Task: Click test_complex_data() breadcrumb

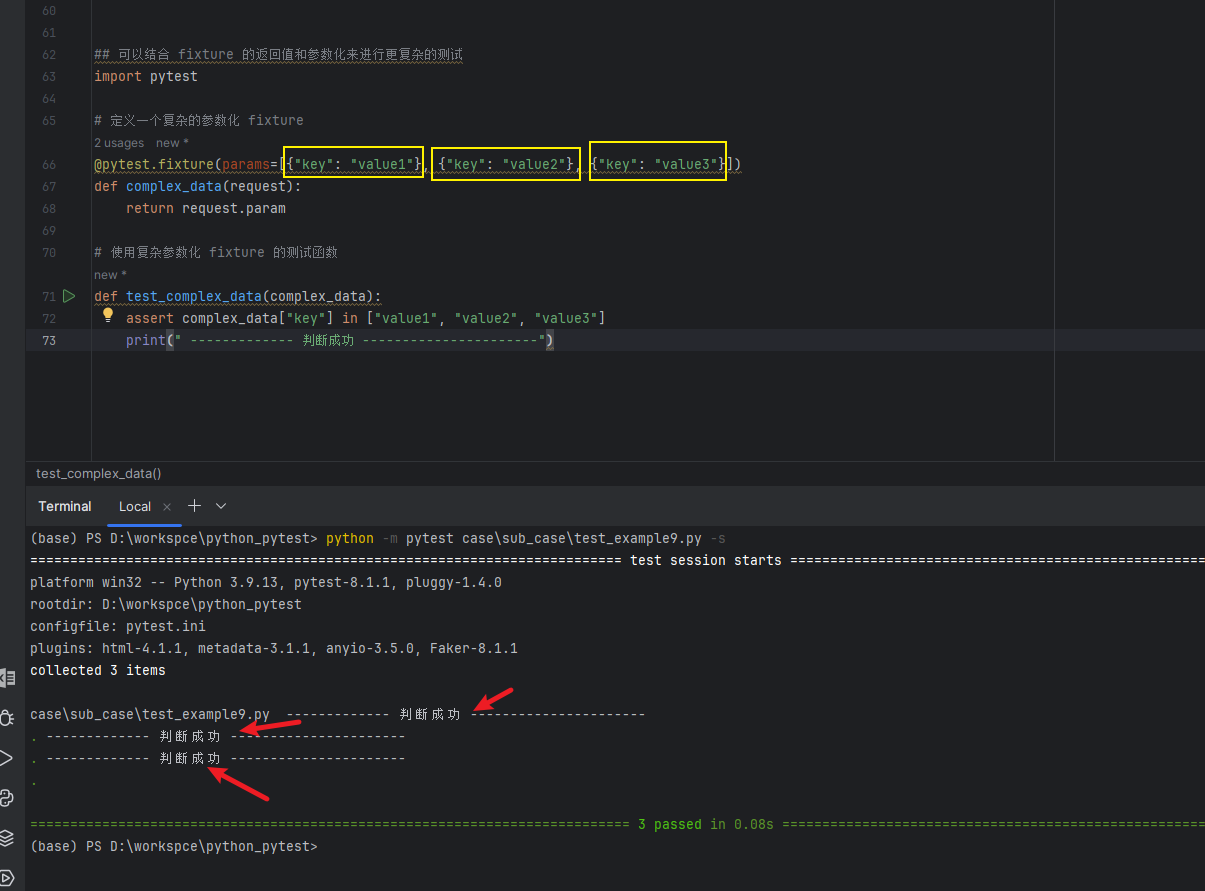Action: coord(99,473)
